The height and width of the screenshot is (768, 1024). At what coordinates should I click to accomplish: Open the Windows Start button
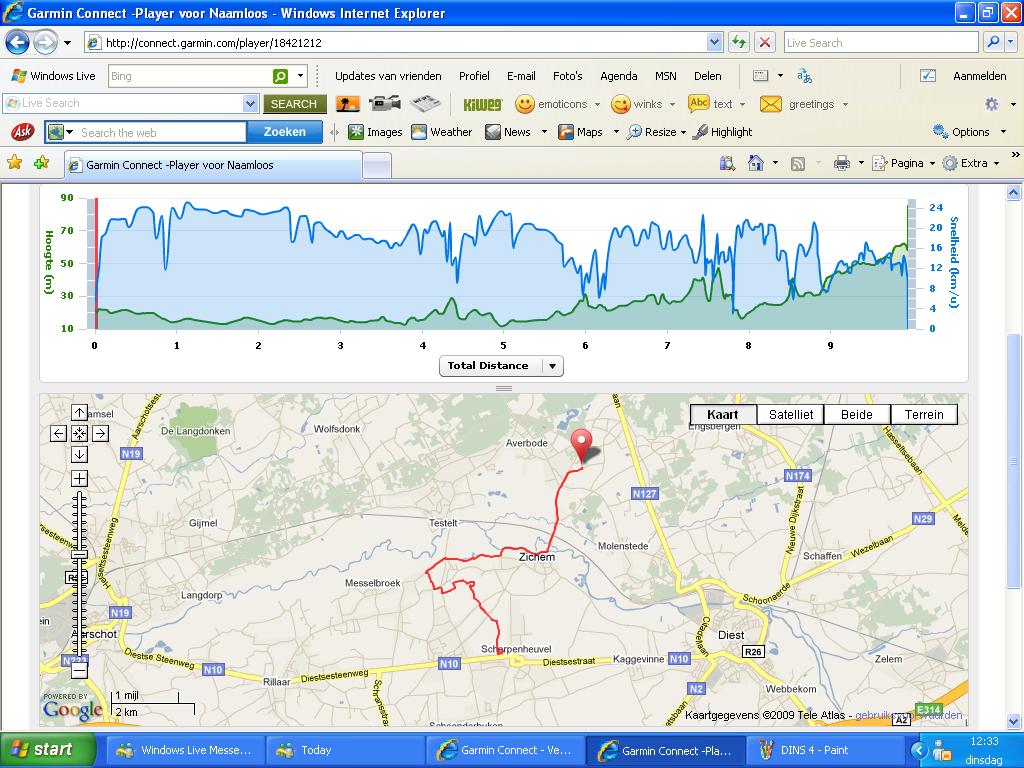tap(48, 750)
